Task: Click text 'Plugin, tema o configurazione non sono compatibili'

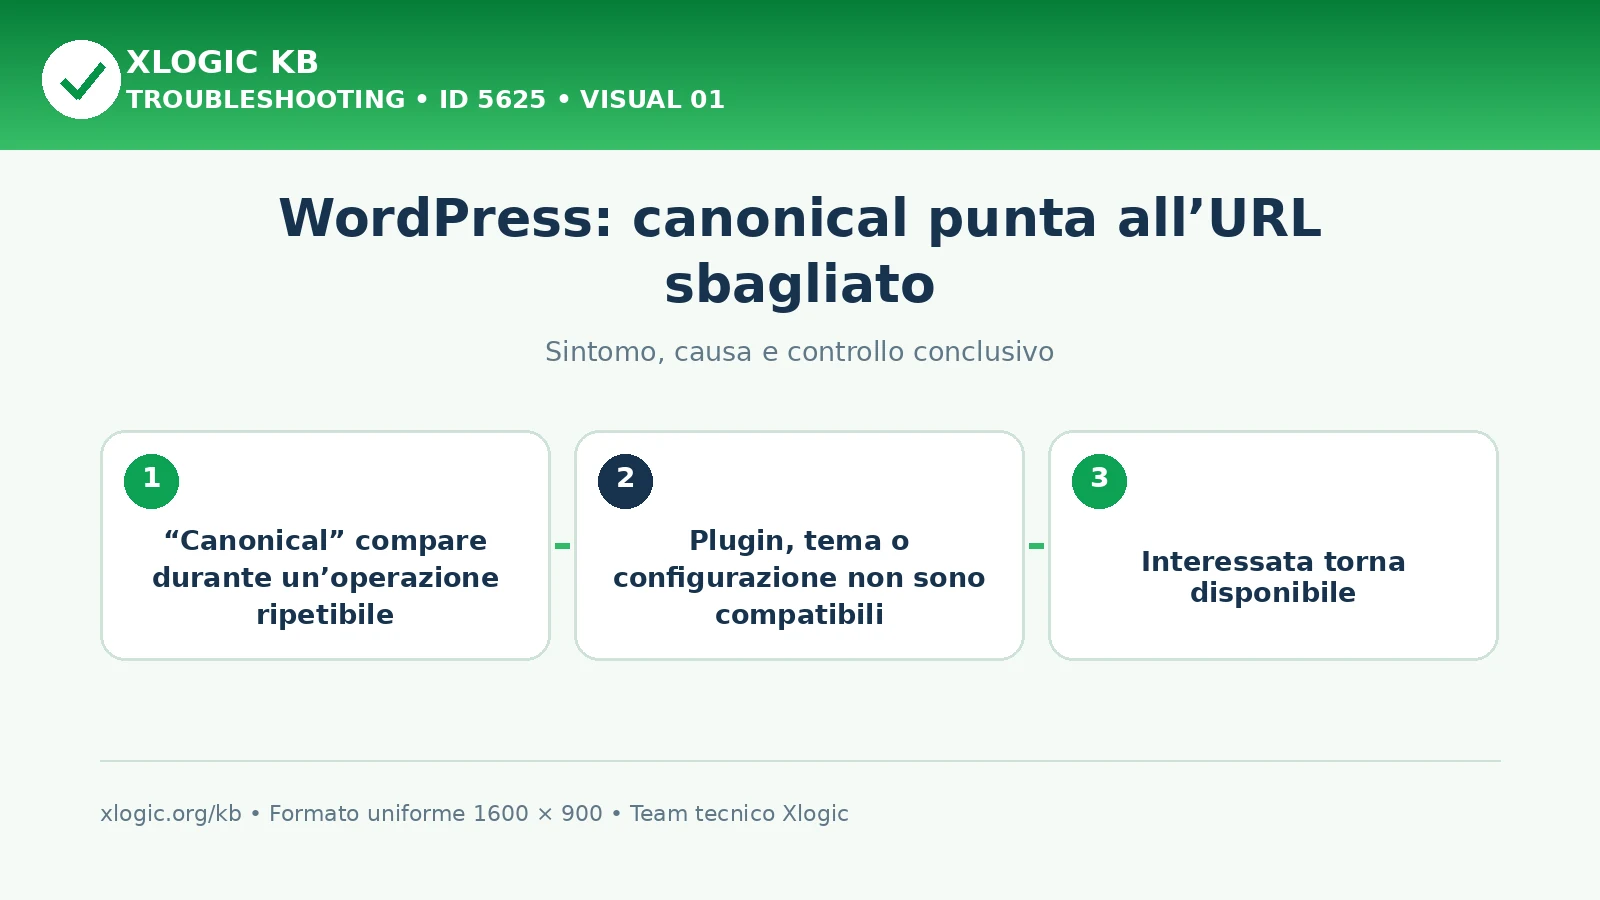Action: (x=799, y=577)
